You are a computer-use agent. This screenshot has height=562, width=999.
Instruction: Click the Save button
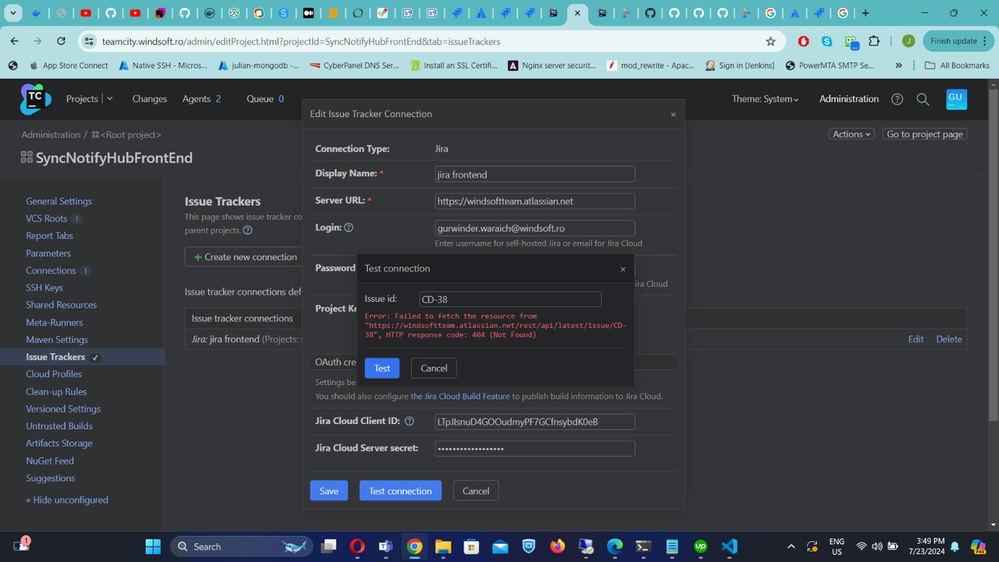(x=329, y=491)
